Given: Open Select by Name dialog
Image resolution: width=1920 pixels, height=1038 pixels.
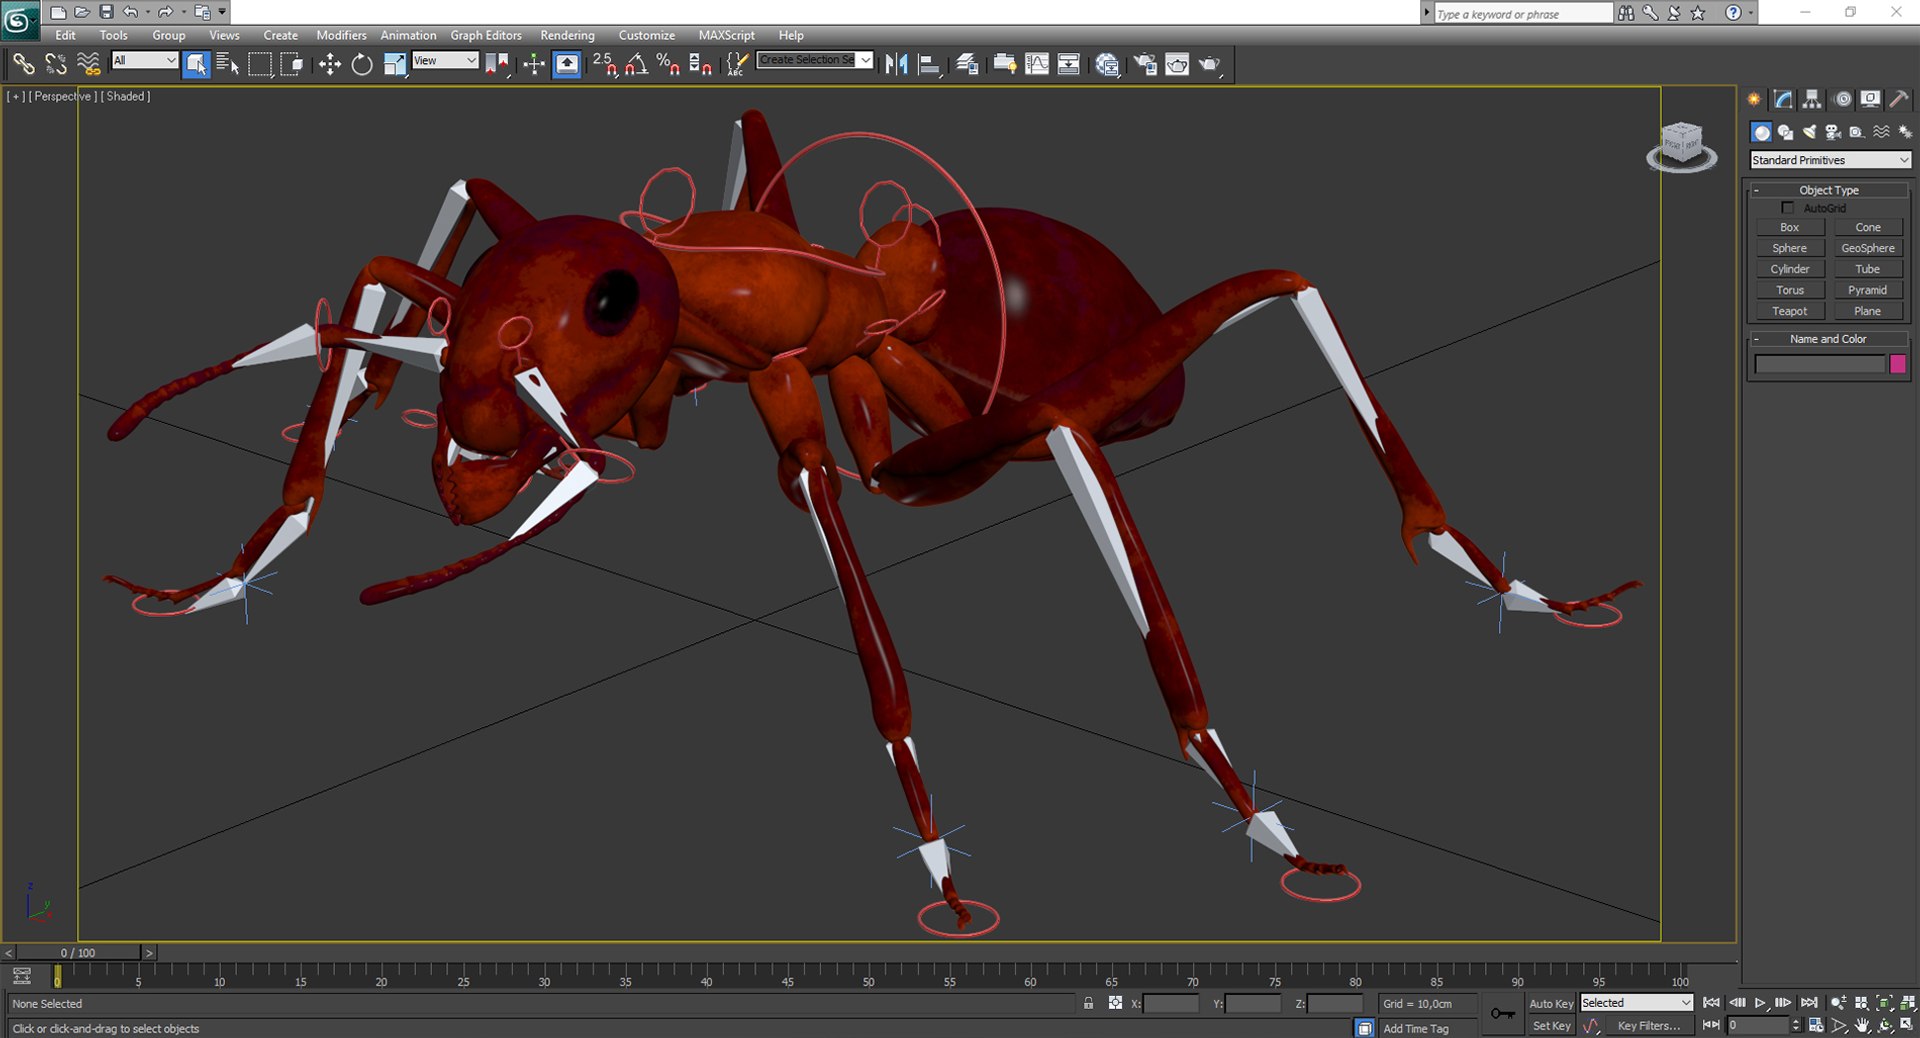Looking at the screenshot, I should [x=228, y=64].
